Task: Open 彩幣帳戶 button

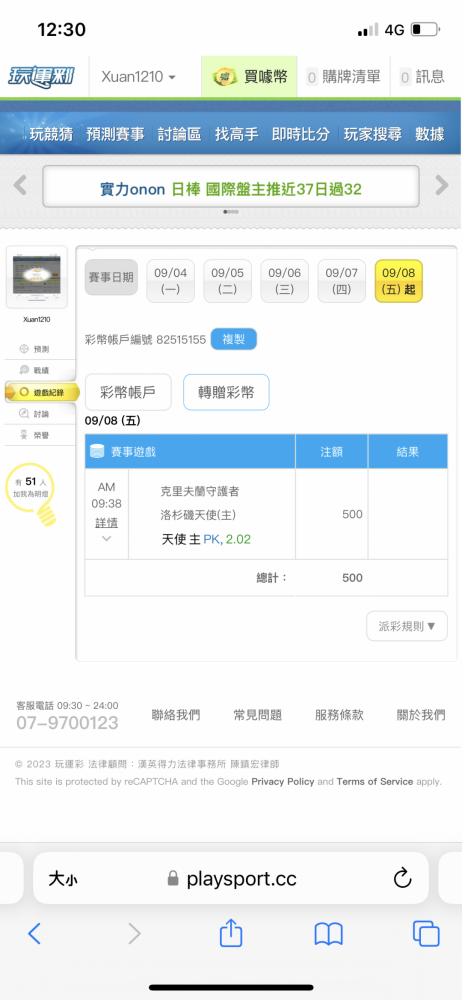Action: coord(128,392)
